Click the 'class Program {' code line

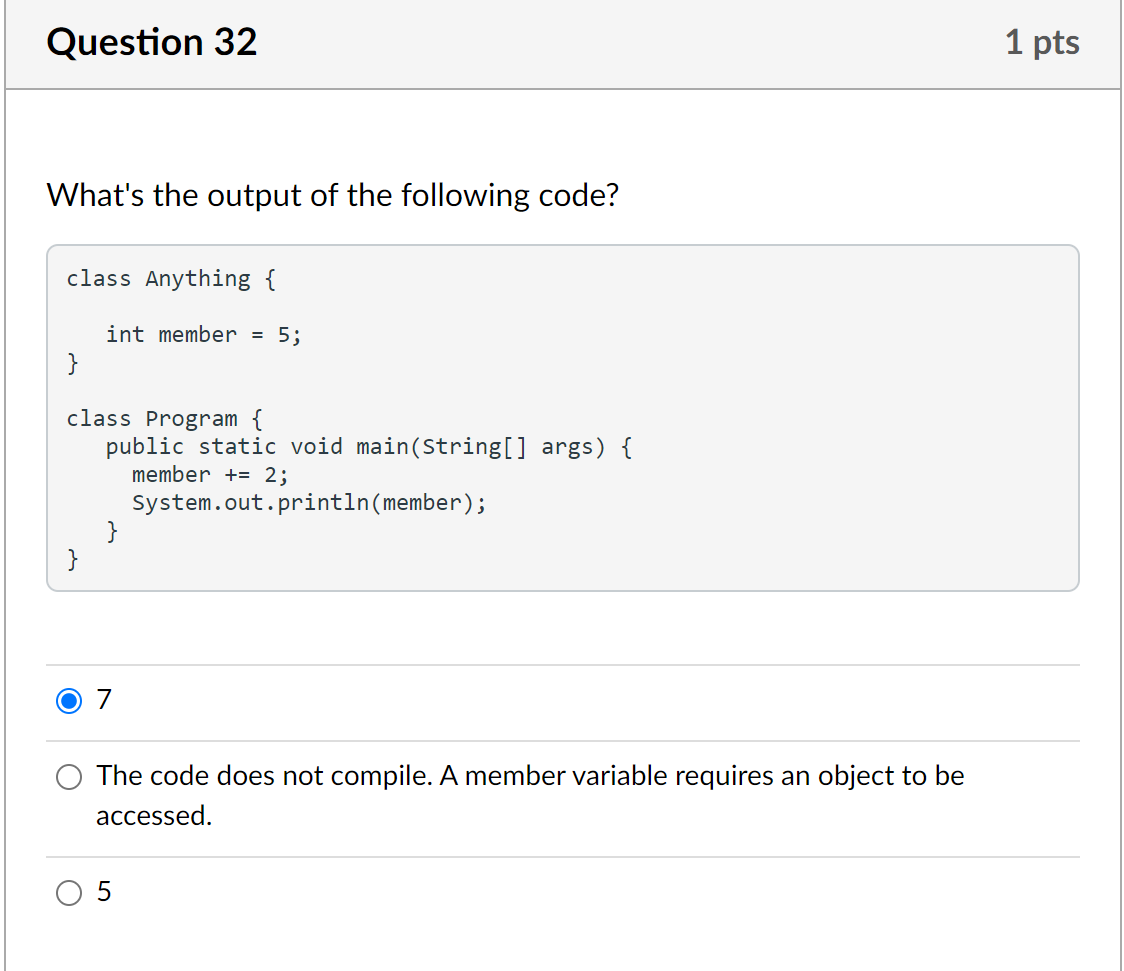[x=164, y=418]
